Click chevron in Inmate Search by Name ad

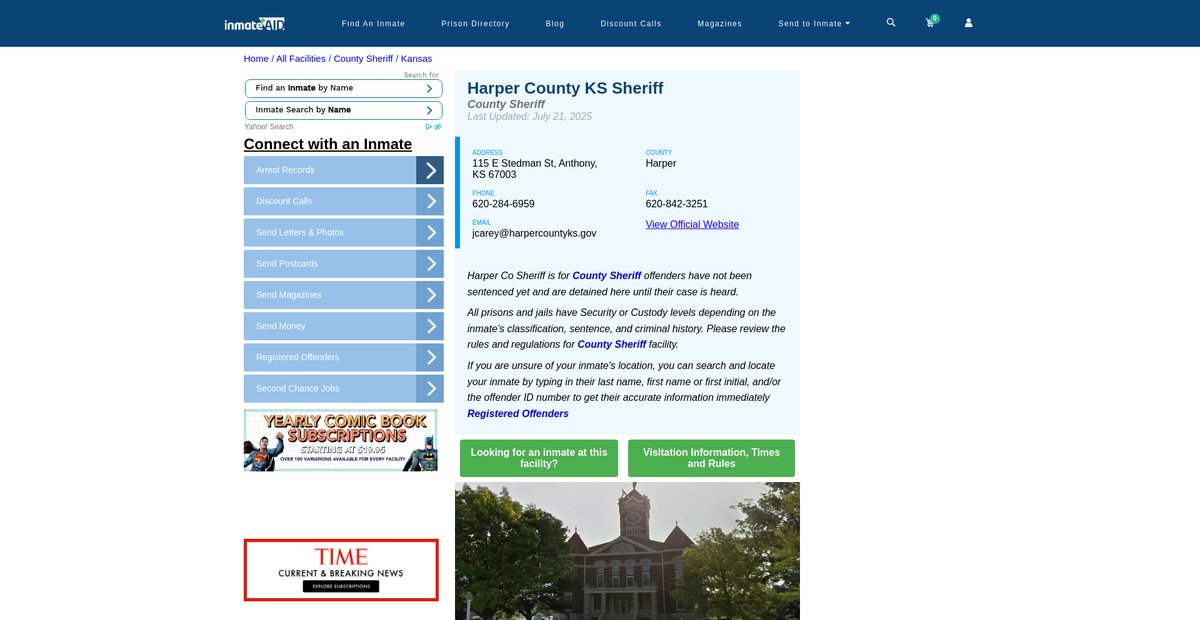click(x=429, y=110)
